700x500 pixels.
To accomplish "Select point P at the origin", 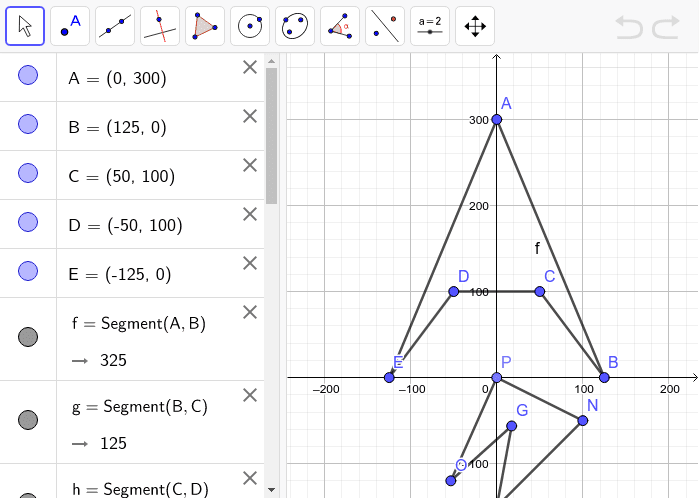I will coord(496,378).
